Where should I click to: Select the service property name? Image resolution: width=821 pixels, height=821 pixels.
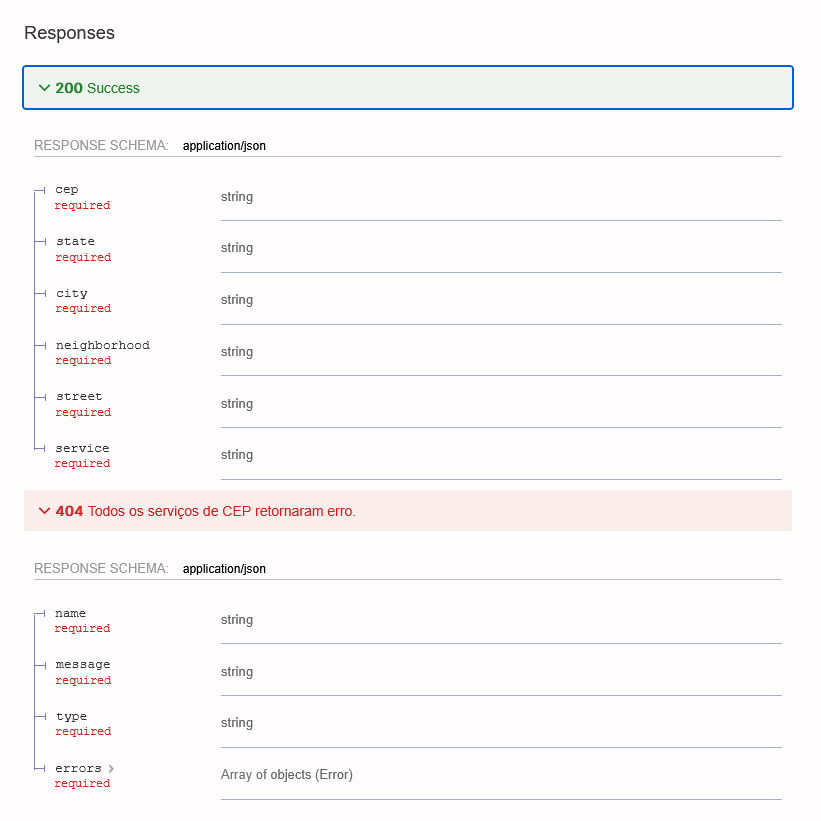point(83,449)
